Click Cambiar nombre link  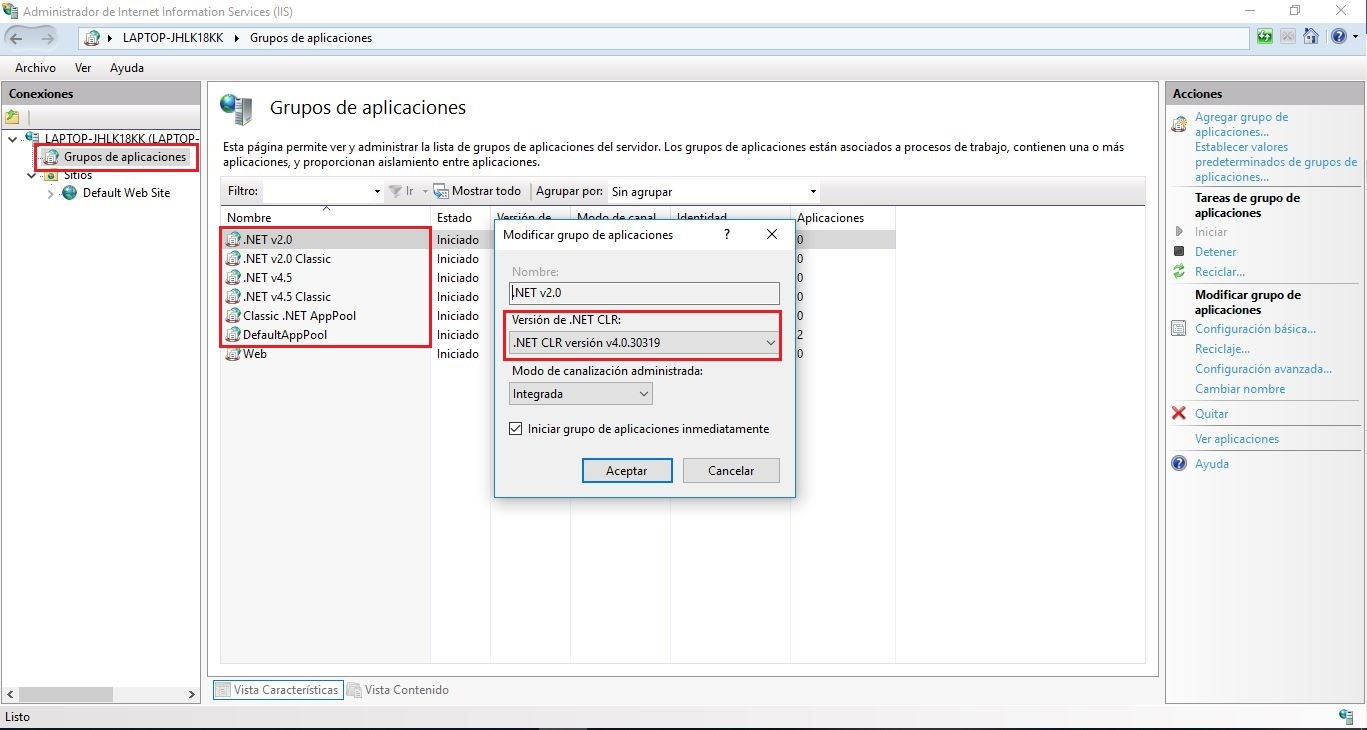tap(1240, 389)
